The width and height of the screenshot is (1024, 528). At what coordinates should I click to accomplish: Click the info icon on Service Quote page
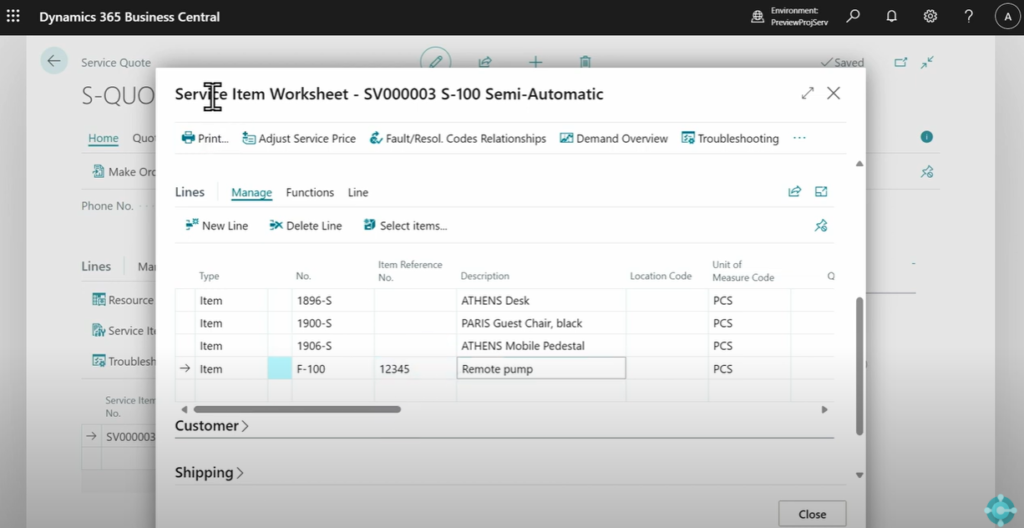(x=927, y=137)
